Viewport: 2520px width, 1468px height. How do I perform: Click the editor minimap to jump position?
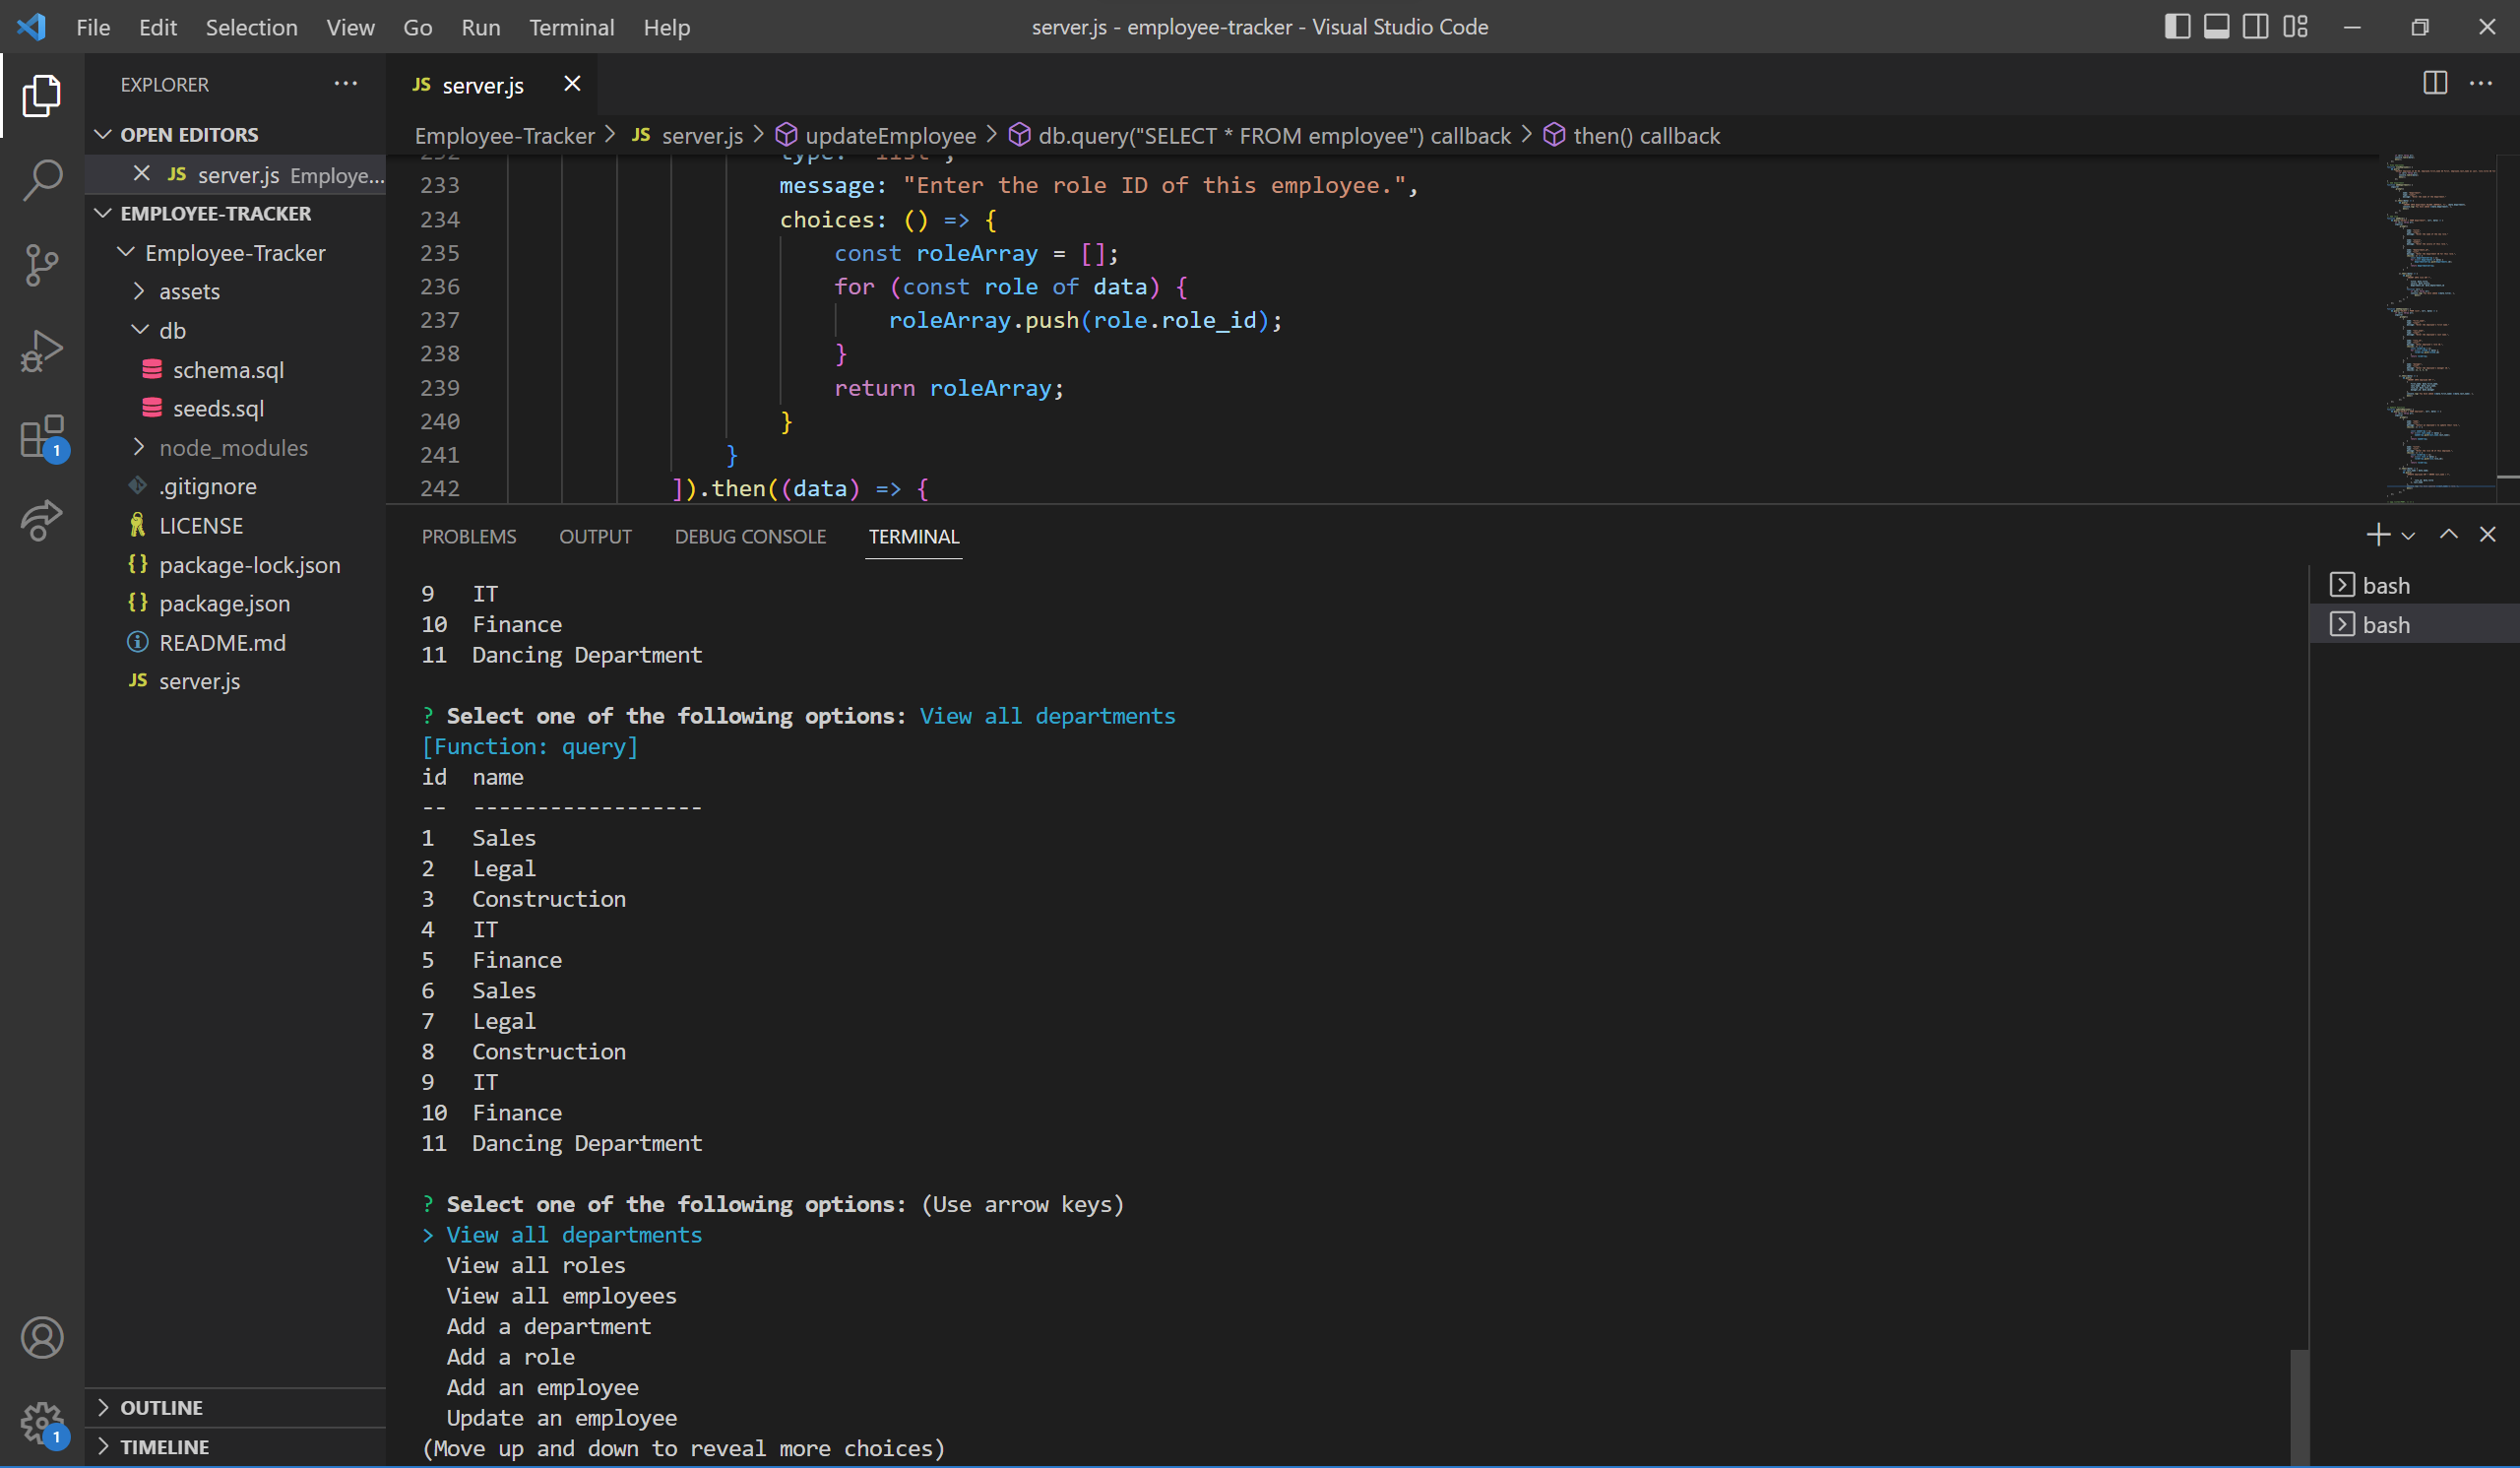(x=2430, y=320)
